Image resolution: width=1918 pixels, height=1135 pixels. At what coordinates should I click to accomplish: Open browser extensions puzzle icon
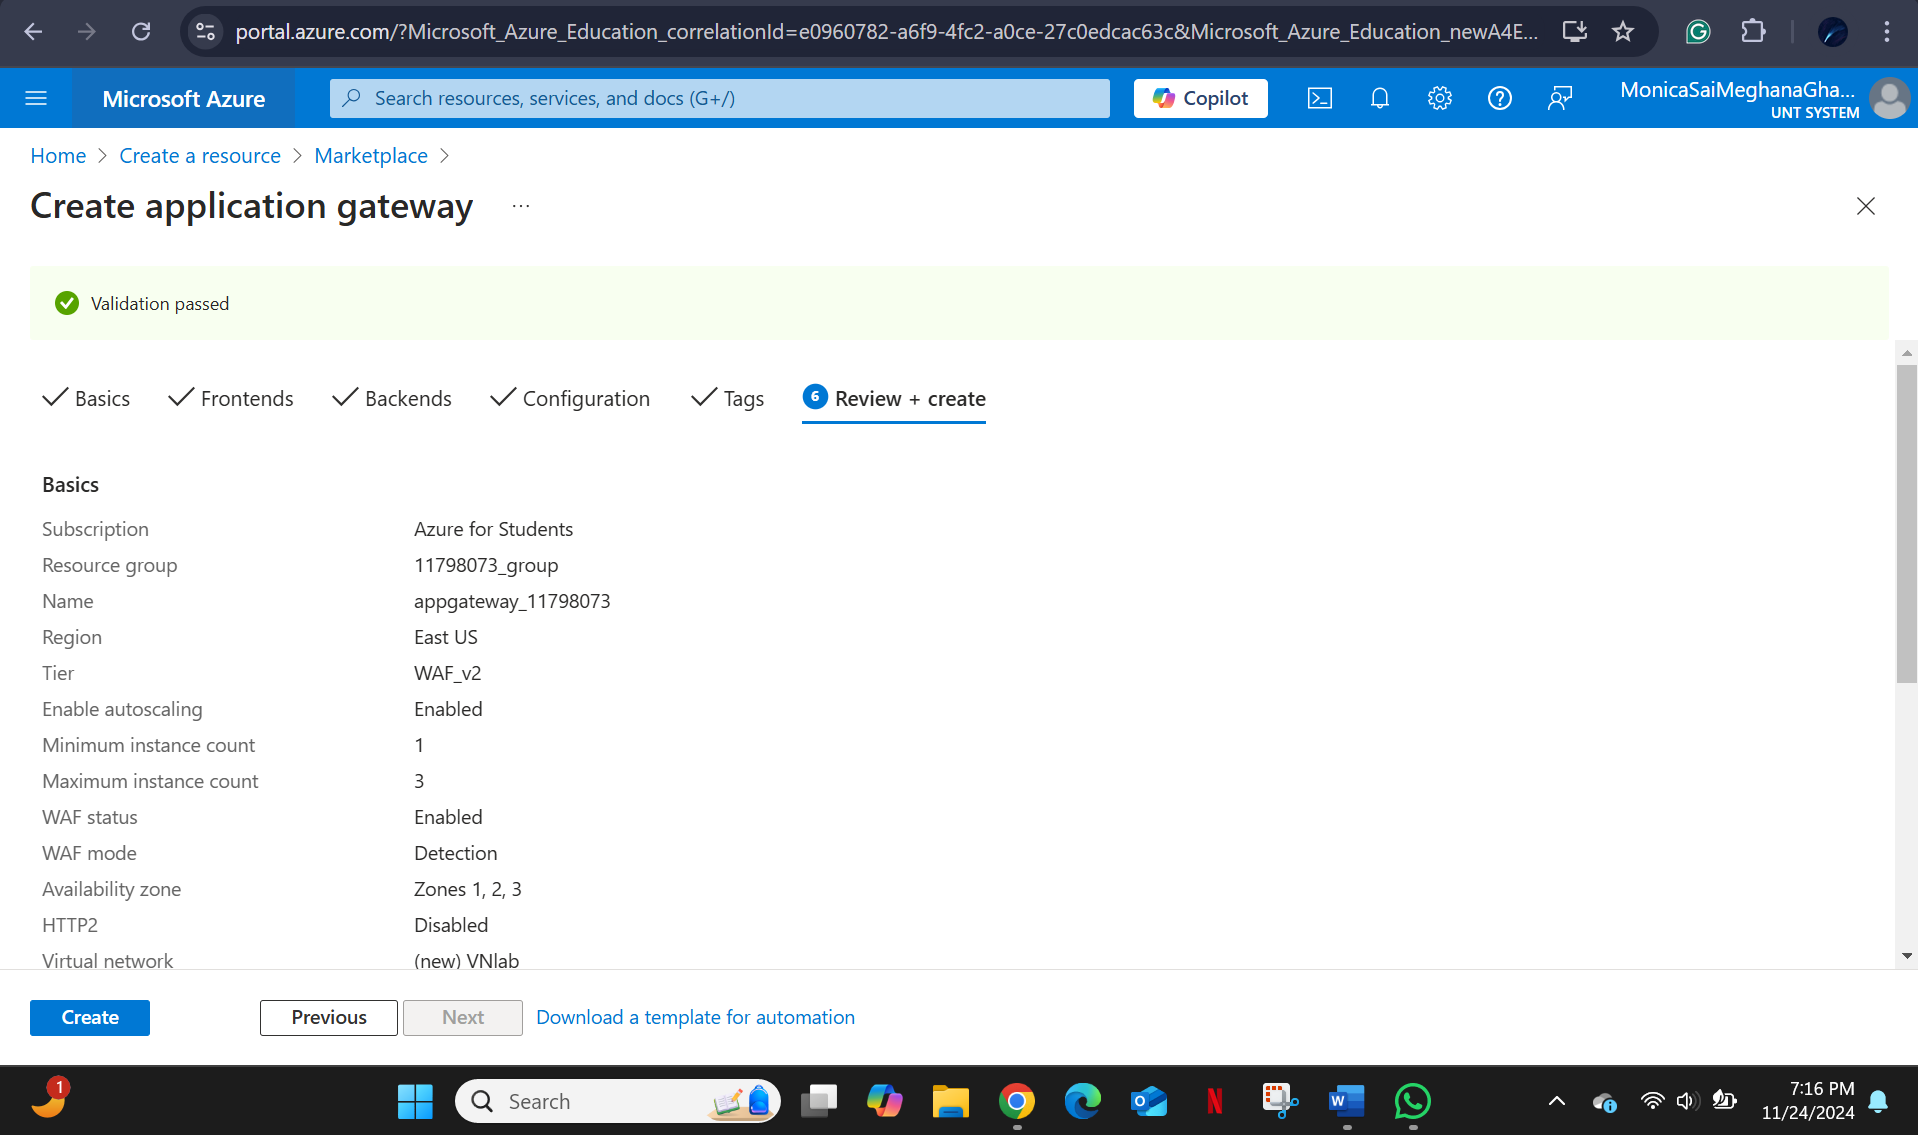pyautogui.click(x=1753, y=32)
